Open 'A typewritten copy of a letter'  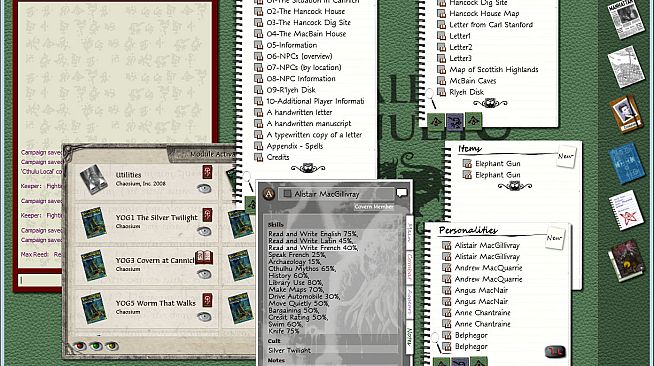coord(314,135)
